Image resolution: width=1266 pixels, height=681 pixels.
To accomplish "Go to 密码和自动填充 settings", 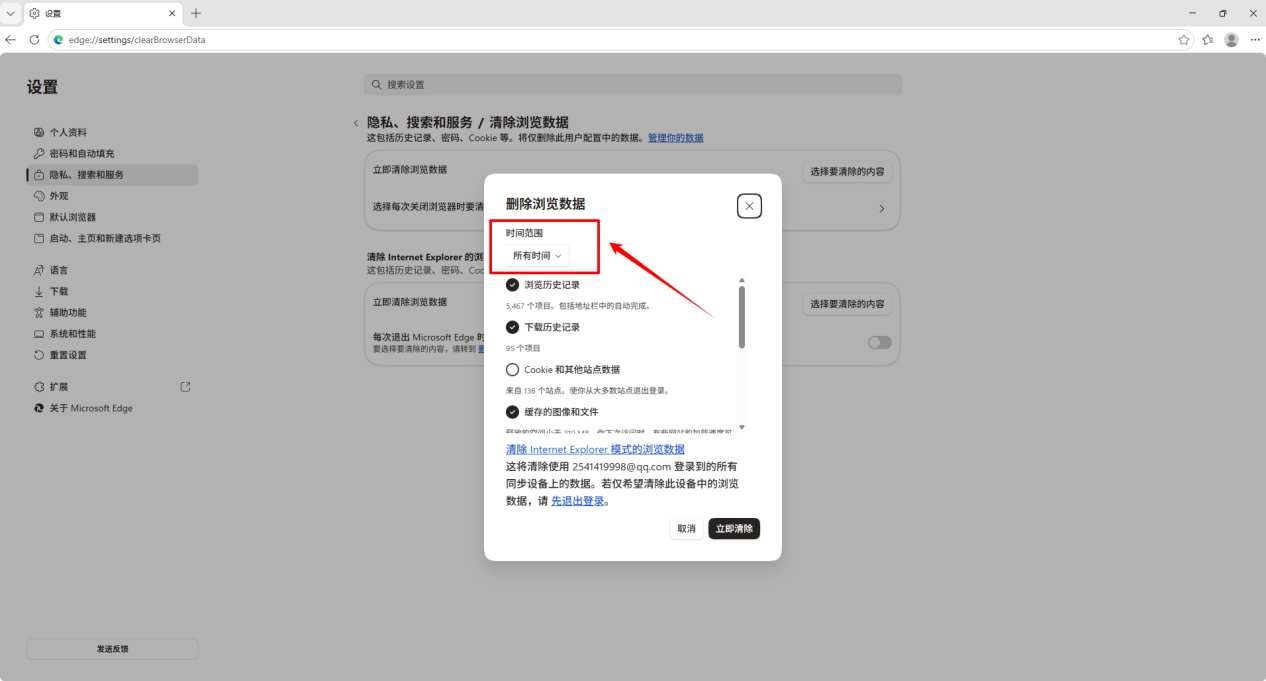I will pos(112,154).
